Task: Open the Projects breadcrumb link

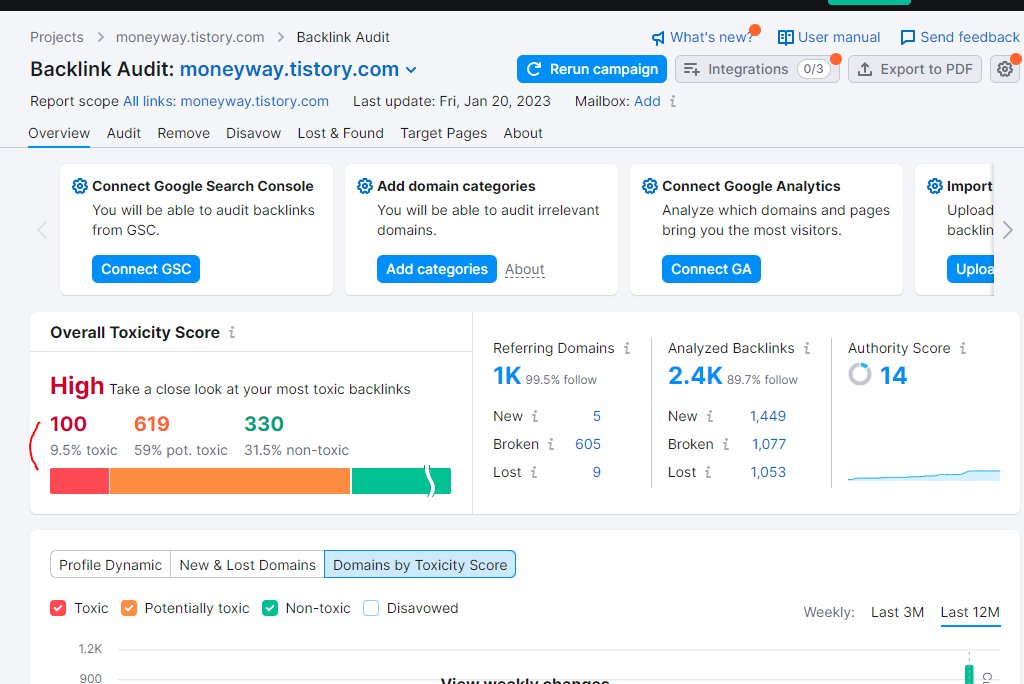Action: coord(57,37)
